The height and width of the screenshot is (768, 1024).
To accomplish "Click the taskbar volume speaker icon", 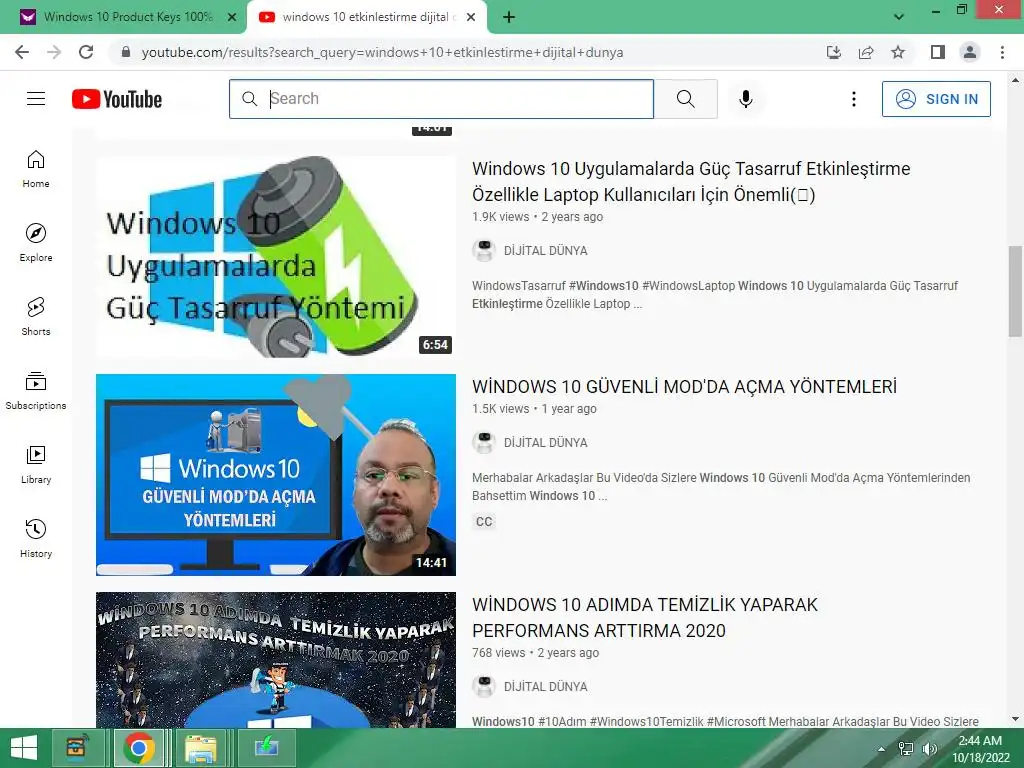I will (x=929, y=749).
